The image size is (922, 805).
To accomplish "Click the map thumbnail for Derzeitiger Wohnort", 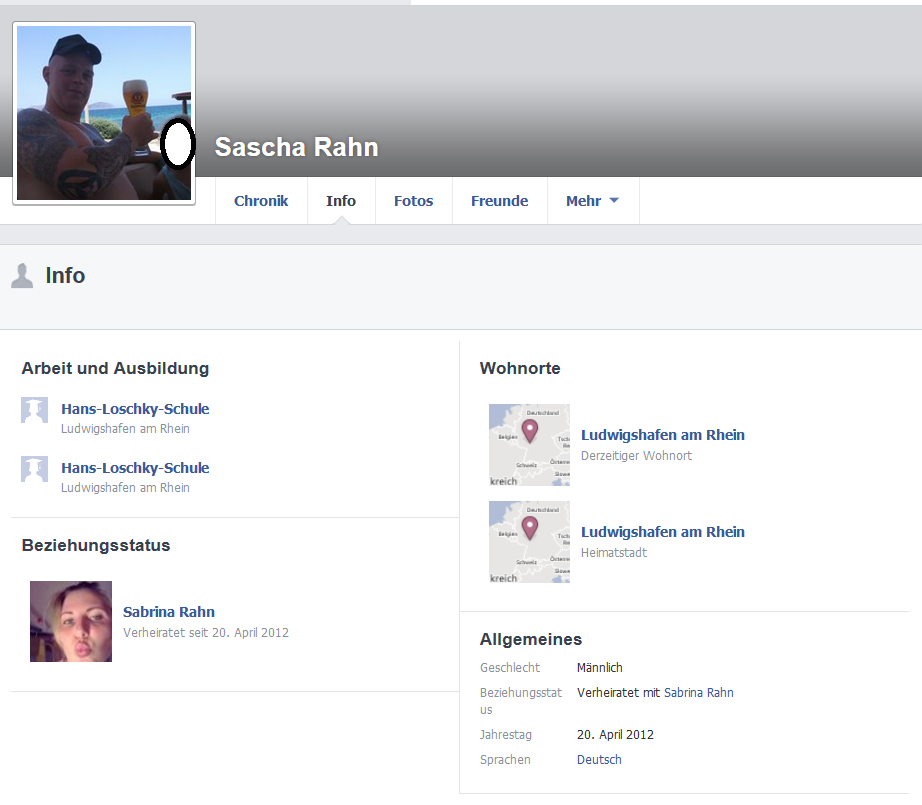I will [x=529, y=445].
